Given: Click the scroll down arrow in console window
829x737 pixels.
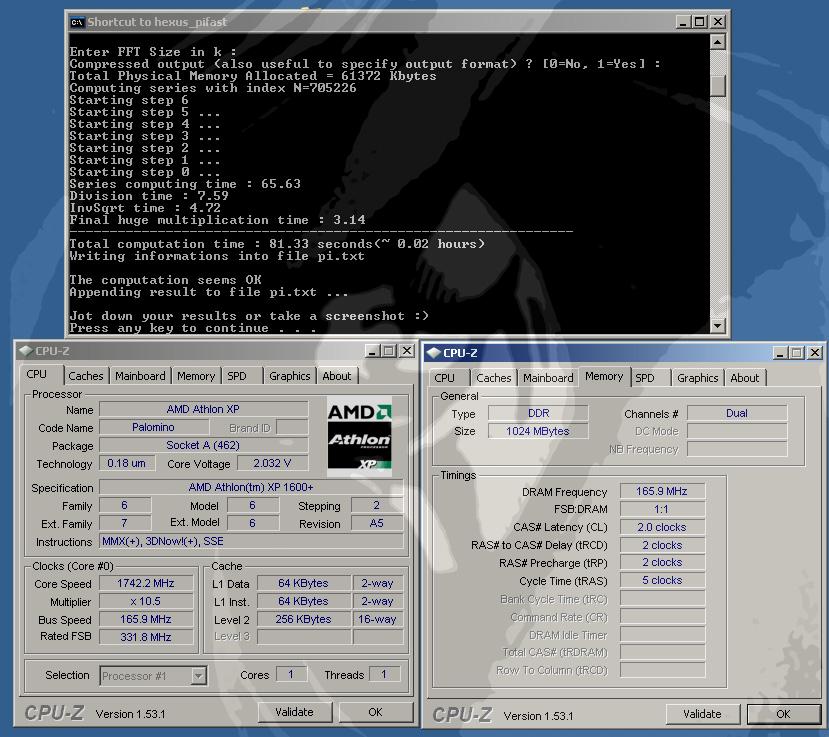Looking at the screenshot, I should [717, 326].
